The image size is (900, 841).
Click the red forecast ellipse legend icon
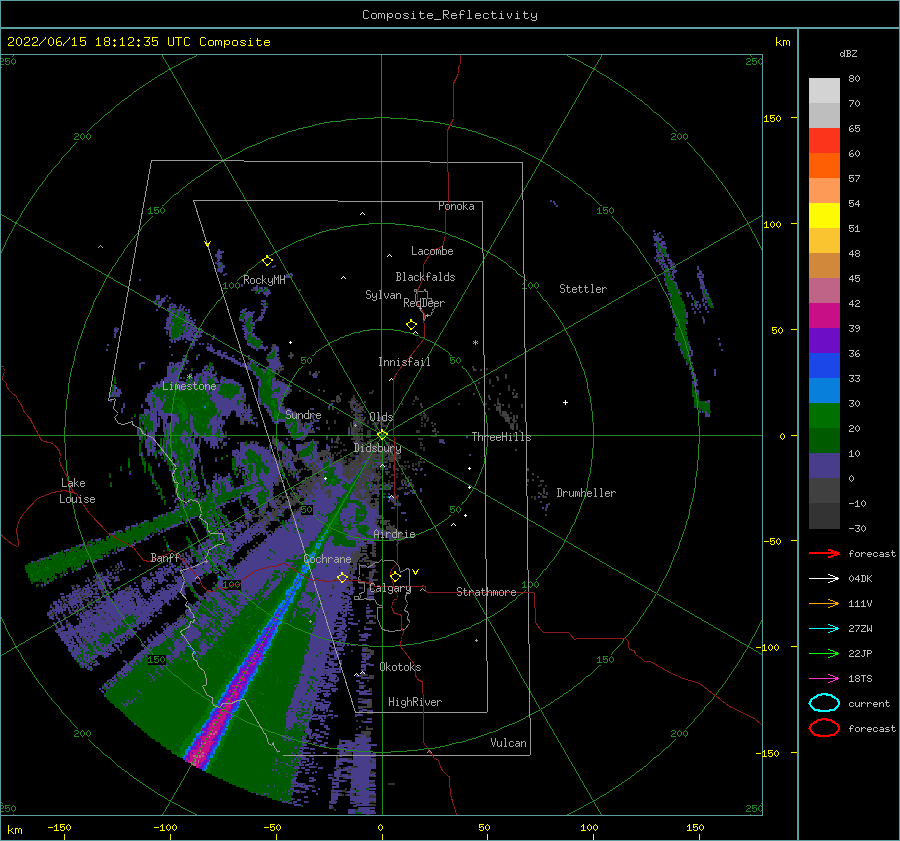point(824,728)
